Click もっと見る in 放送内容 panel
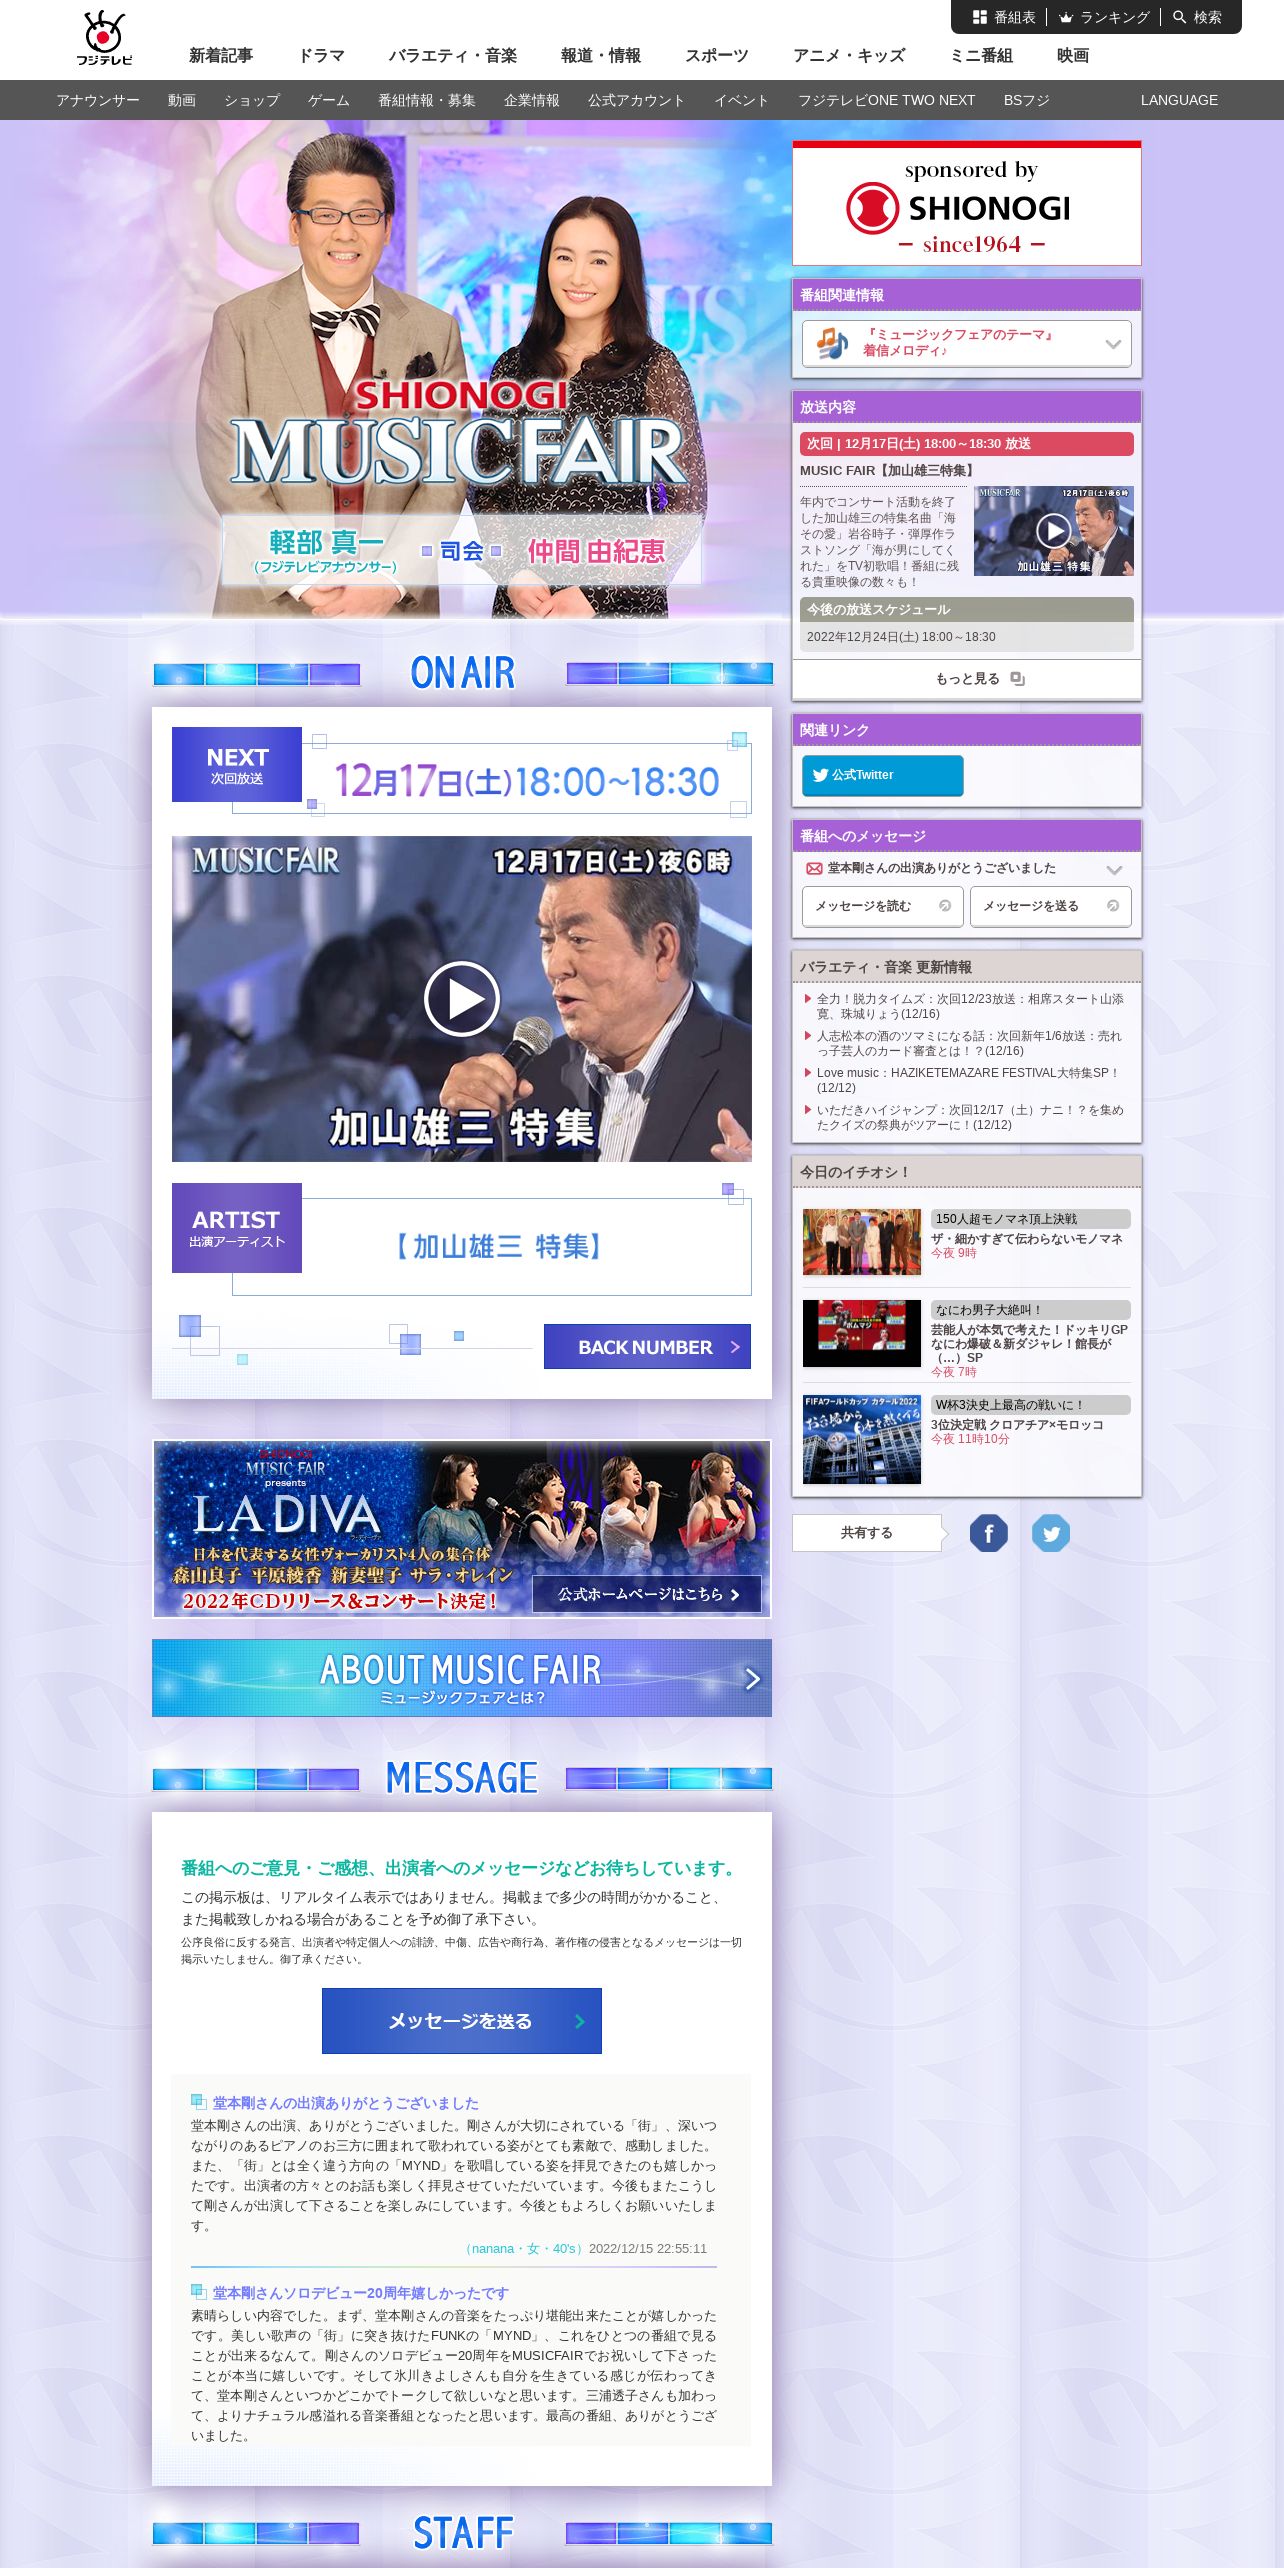Viewport: 1284px width, 2568px height. [967, 679]
